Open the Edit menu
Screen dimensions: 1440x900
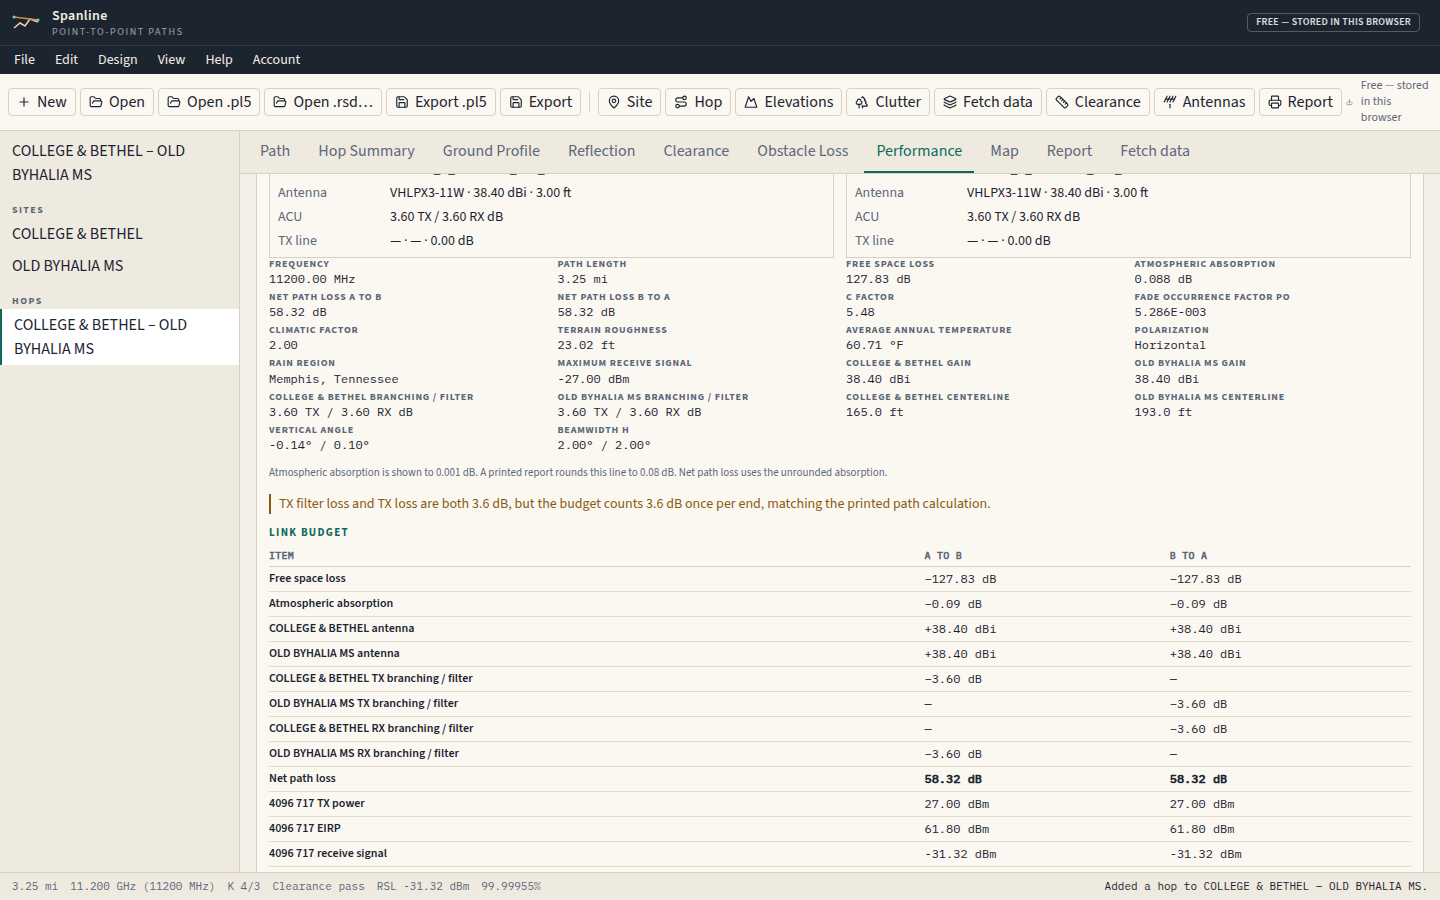tap(67, 60)
